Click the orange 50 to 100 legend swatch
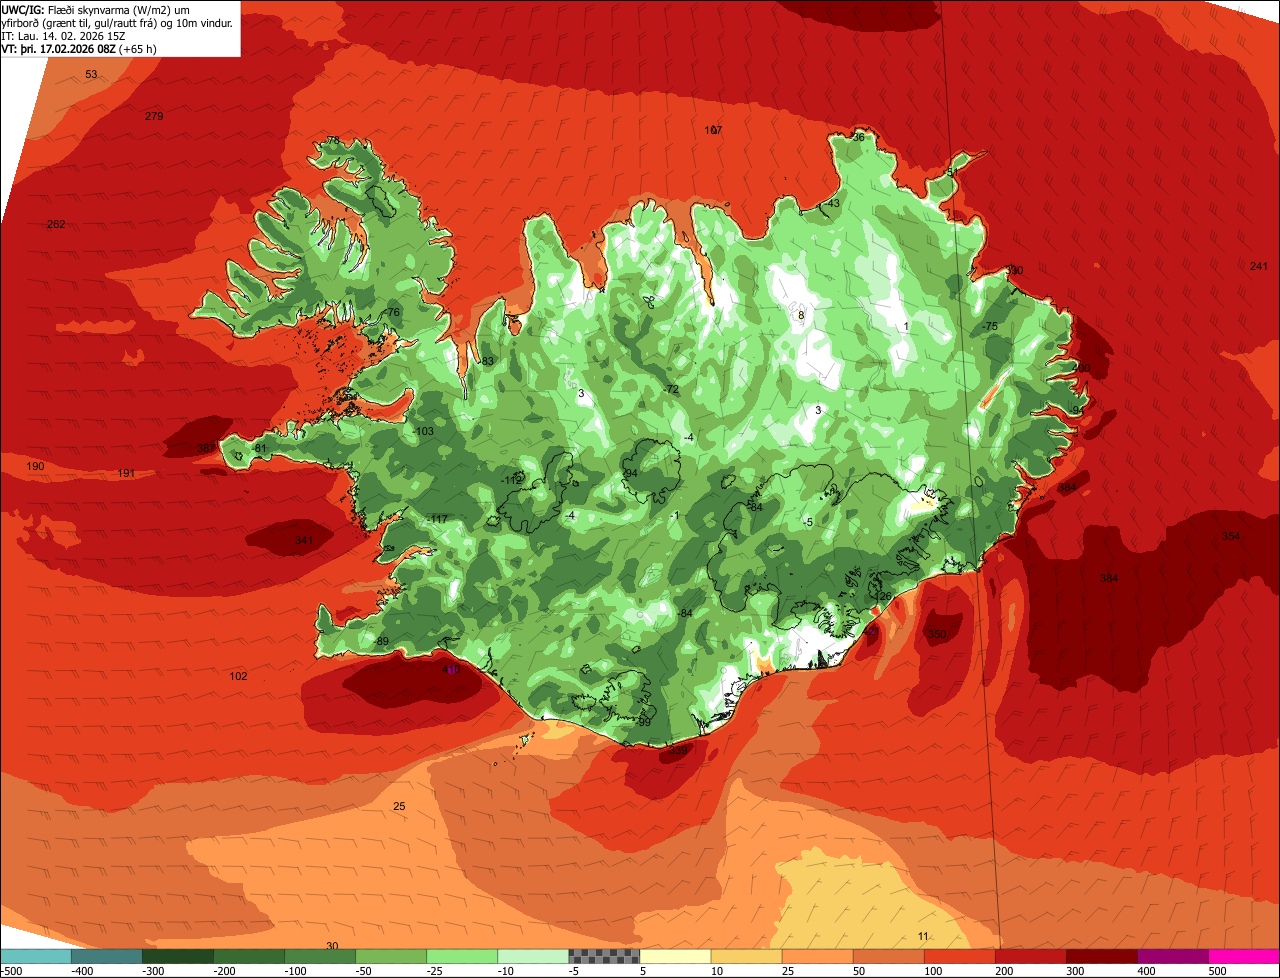The height and width of the screenshot is (978, 1280). pyautogui.click(x=888, y=956)
